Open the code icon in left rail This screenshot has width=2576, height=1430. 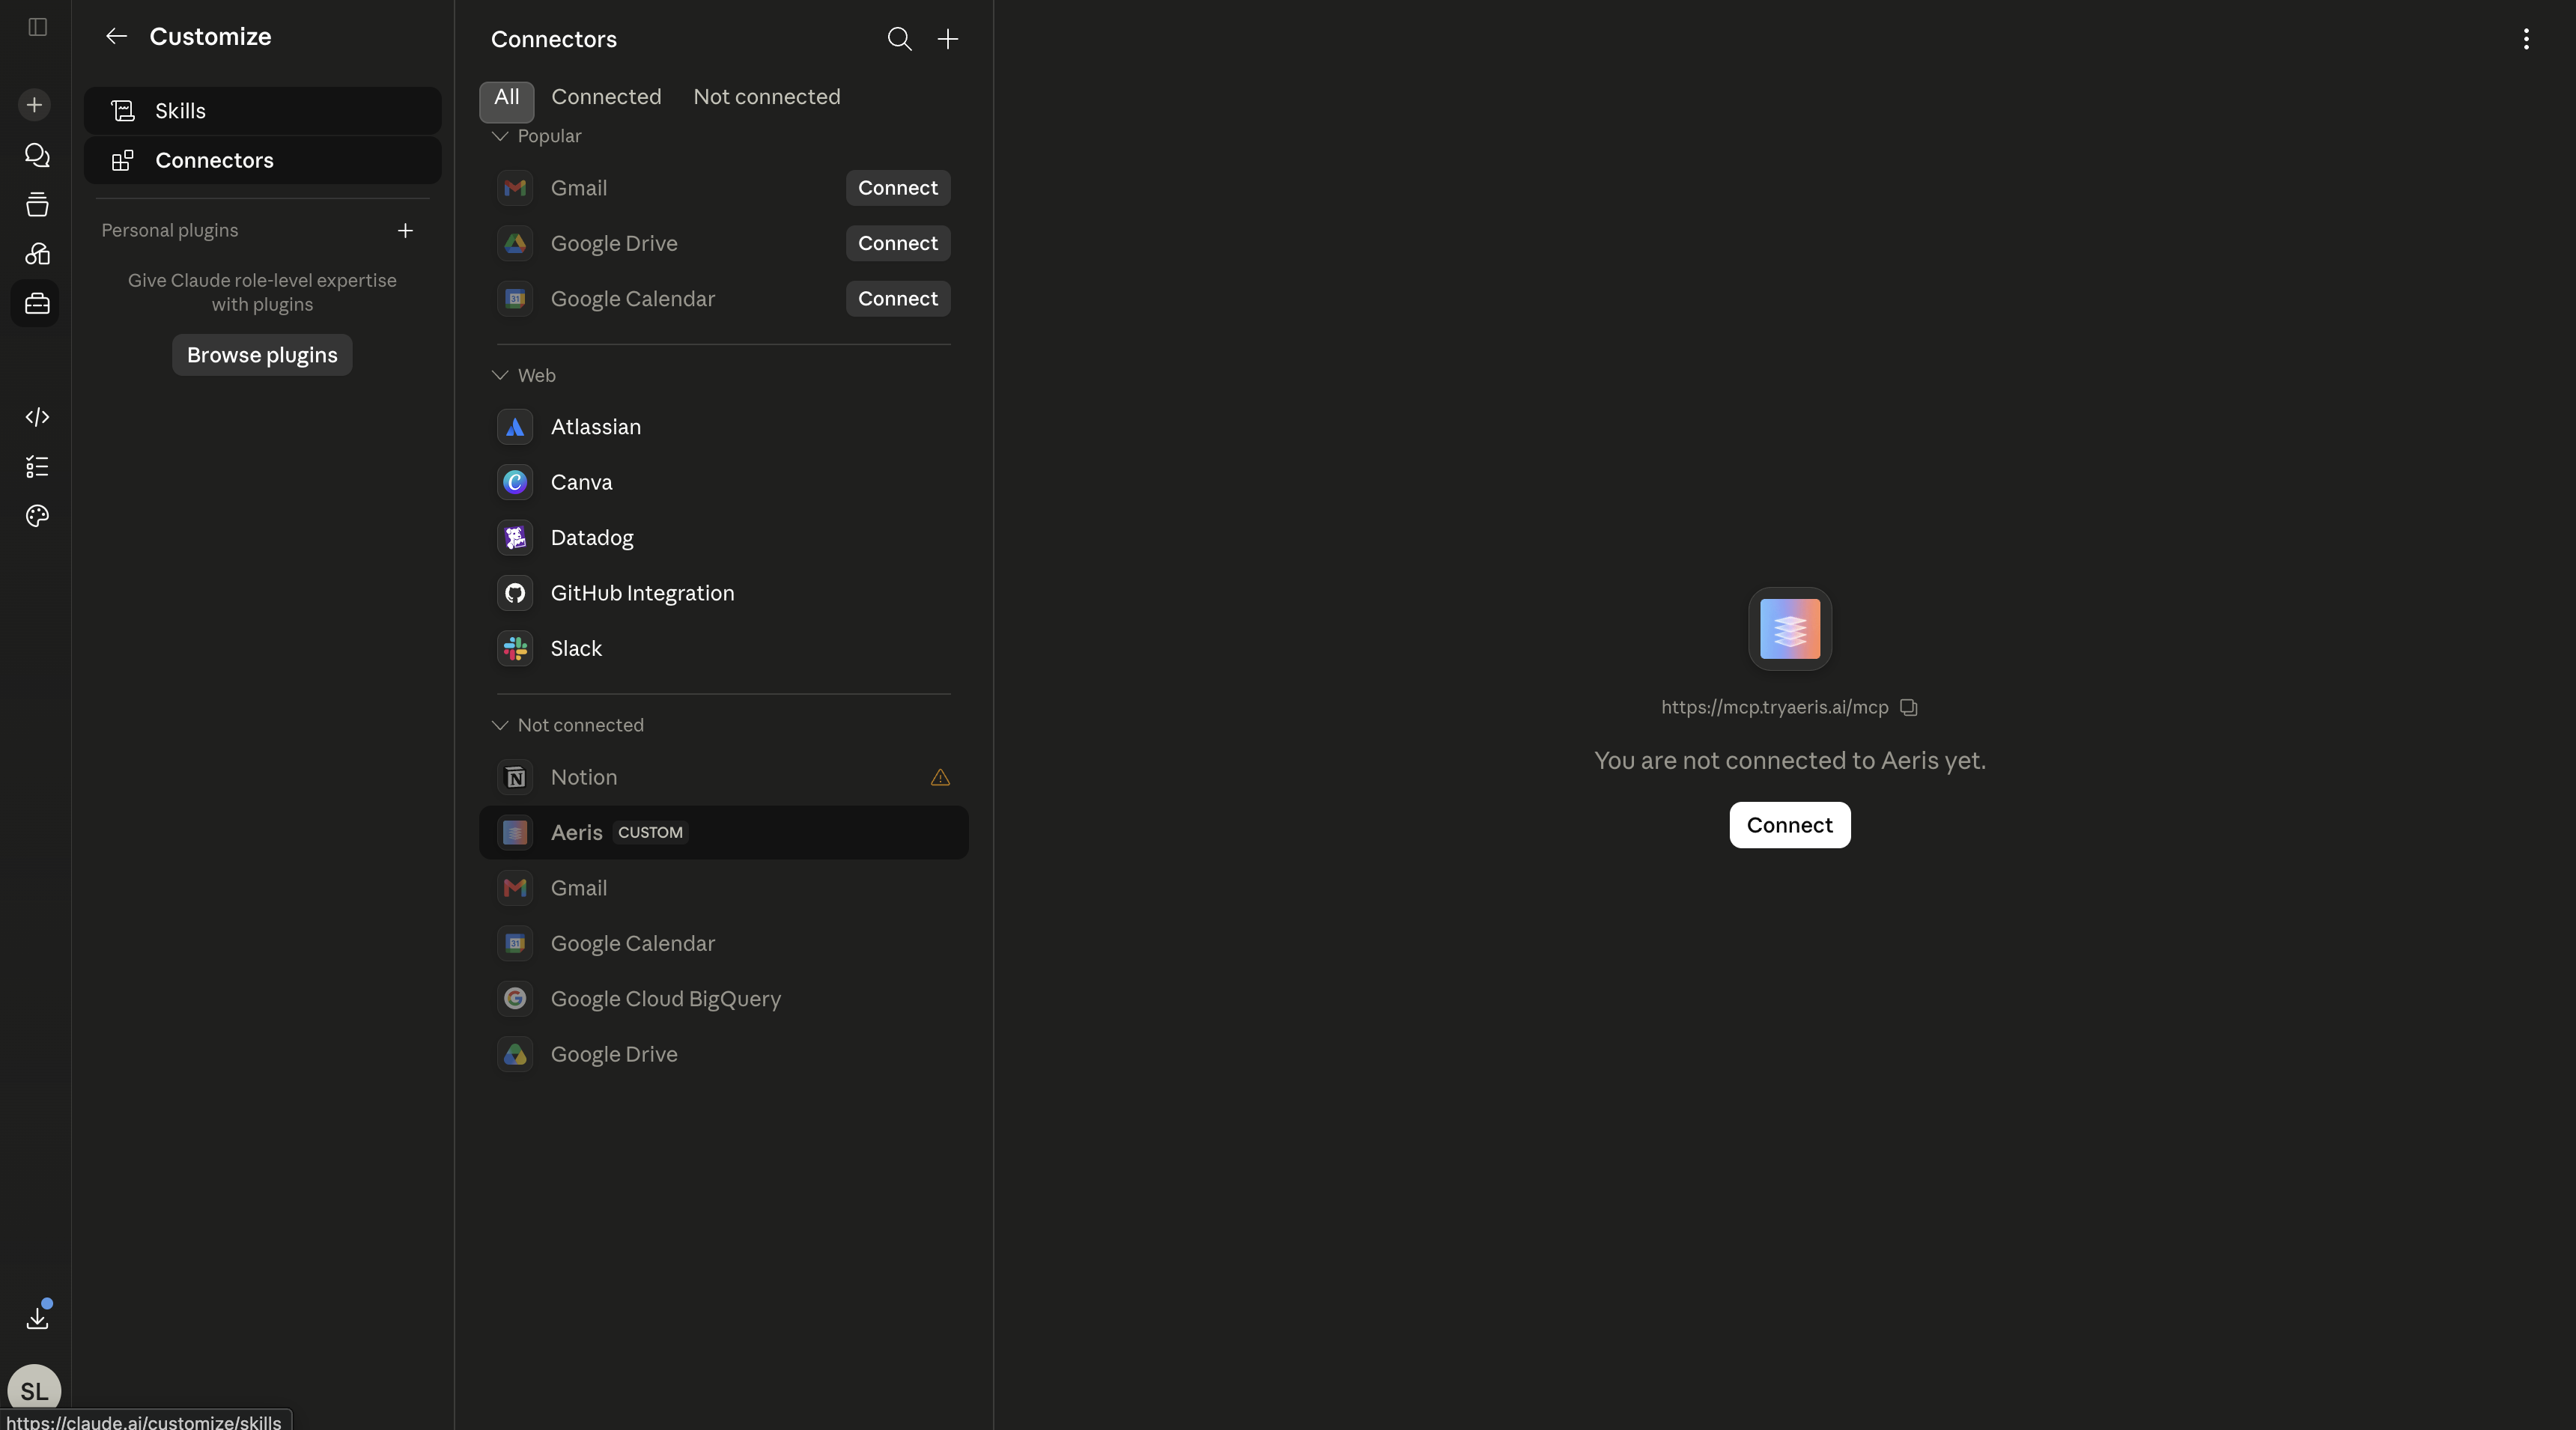37,417
